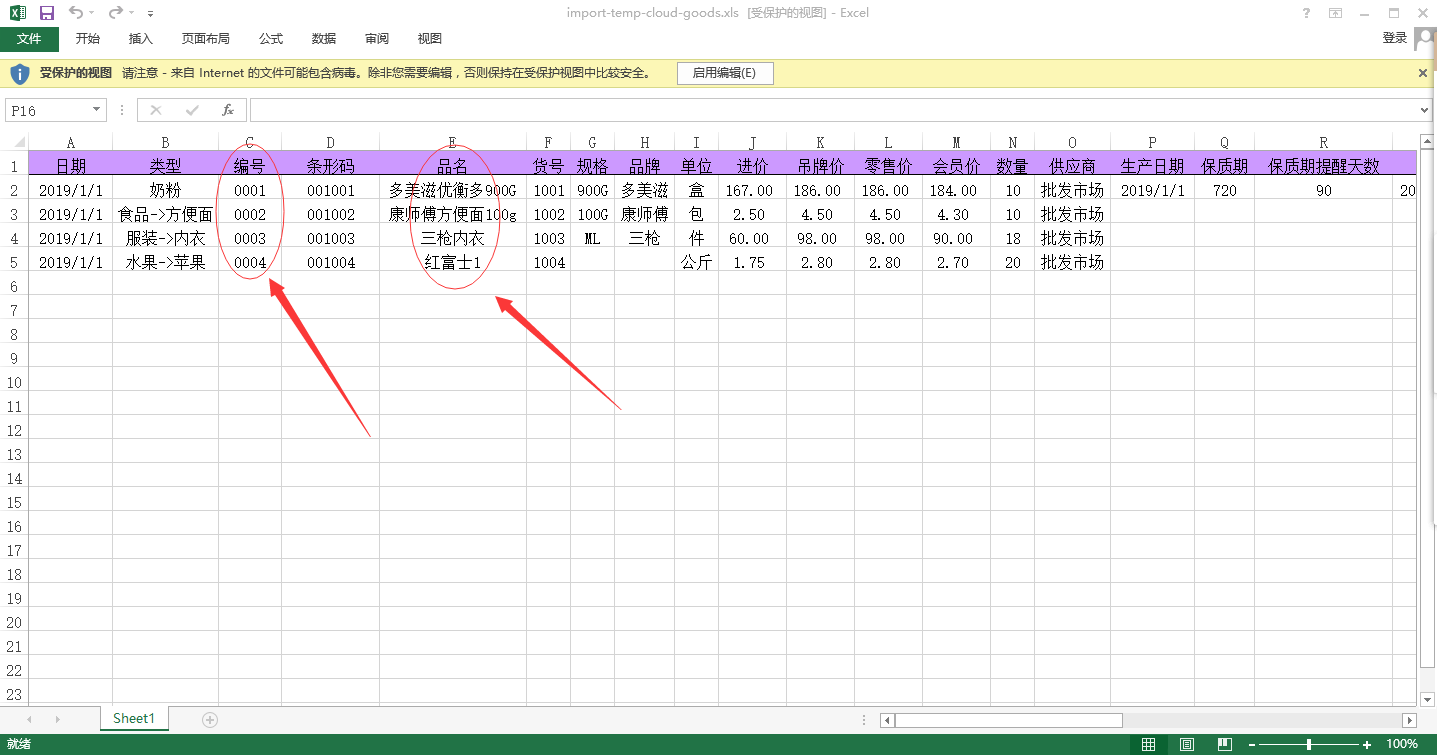This screenshot has height=755, width=1437.
Task: Select the cell containing 多美滋优衡多900G
Action: click(453, 190)
